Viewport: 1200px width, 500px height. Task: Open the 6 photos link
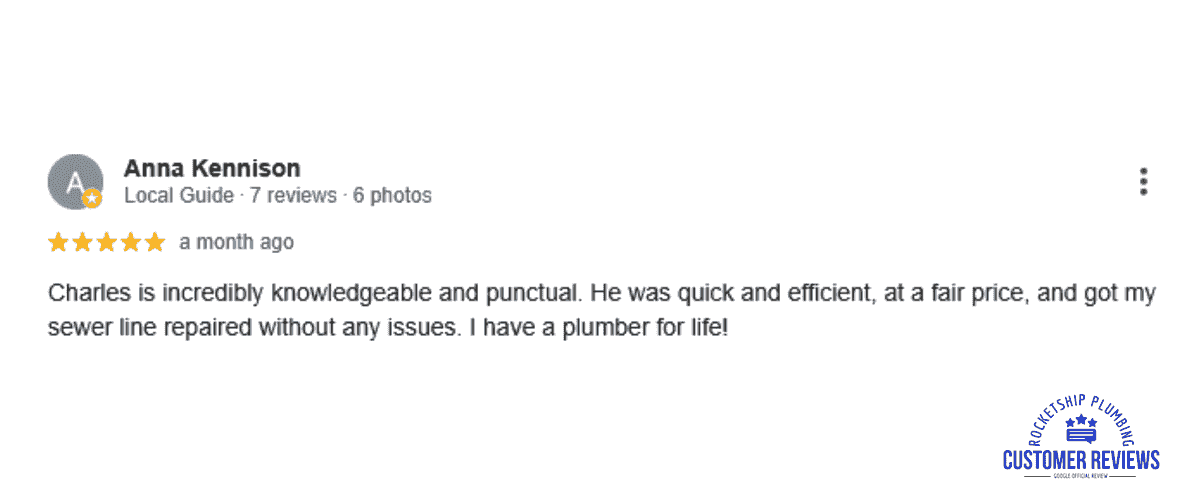[393, 196]
